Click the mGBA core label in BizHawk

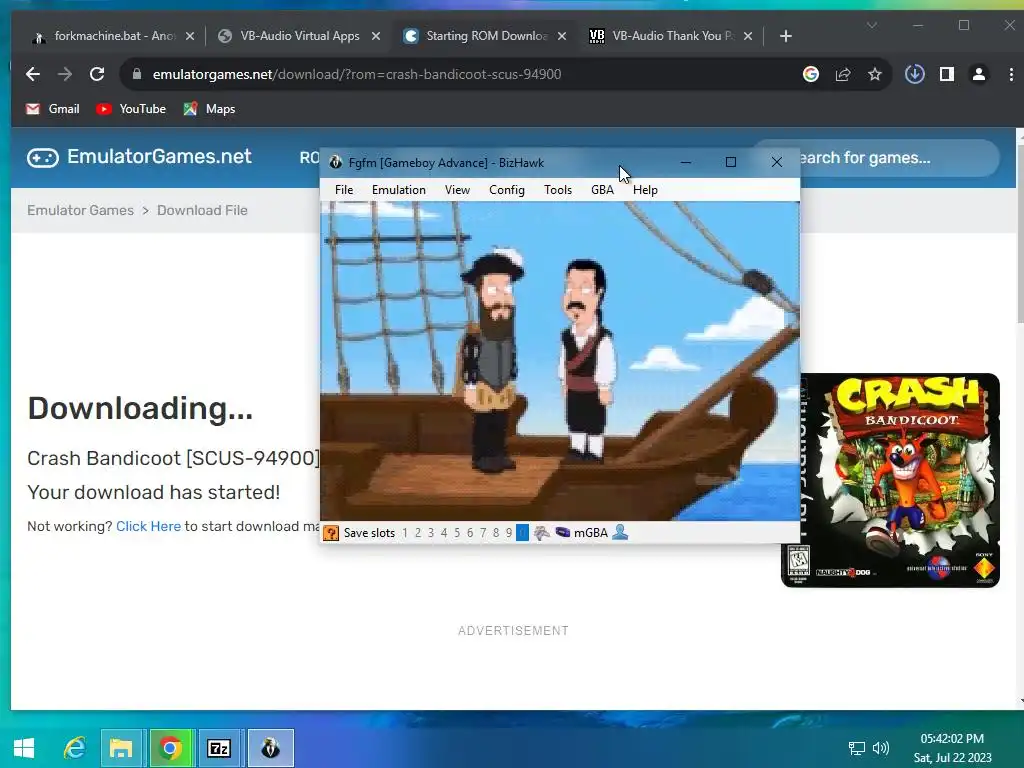590,533
